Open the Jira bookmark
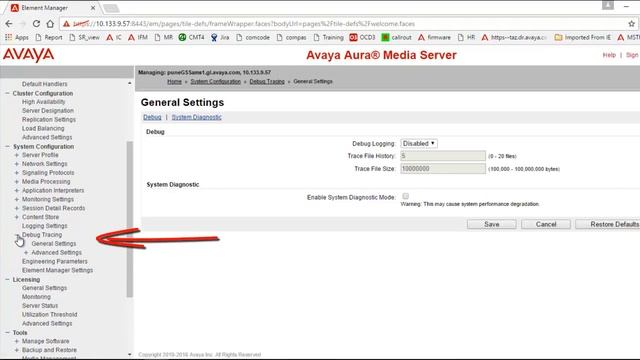The width and height of the screenshot is (640, 360). click(x=220, y=37)
